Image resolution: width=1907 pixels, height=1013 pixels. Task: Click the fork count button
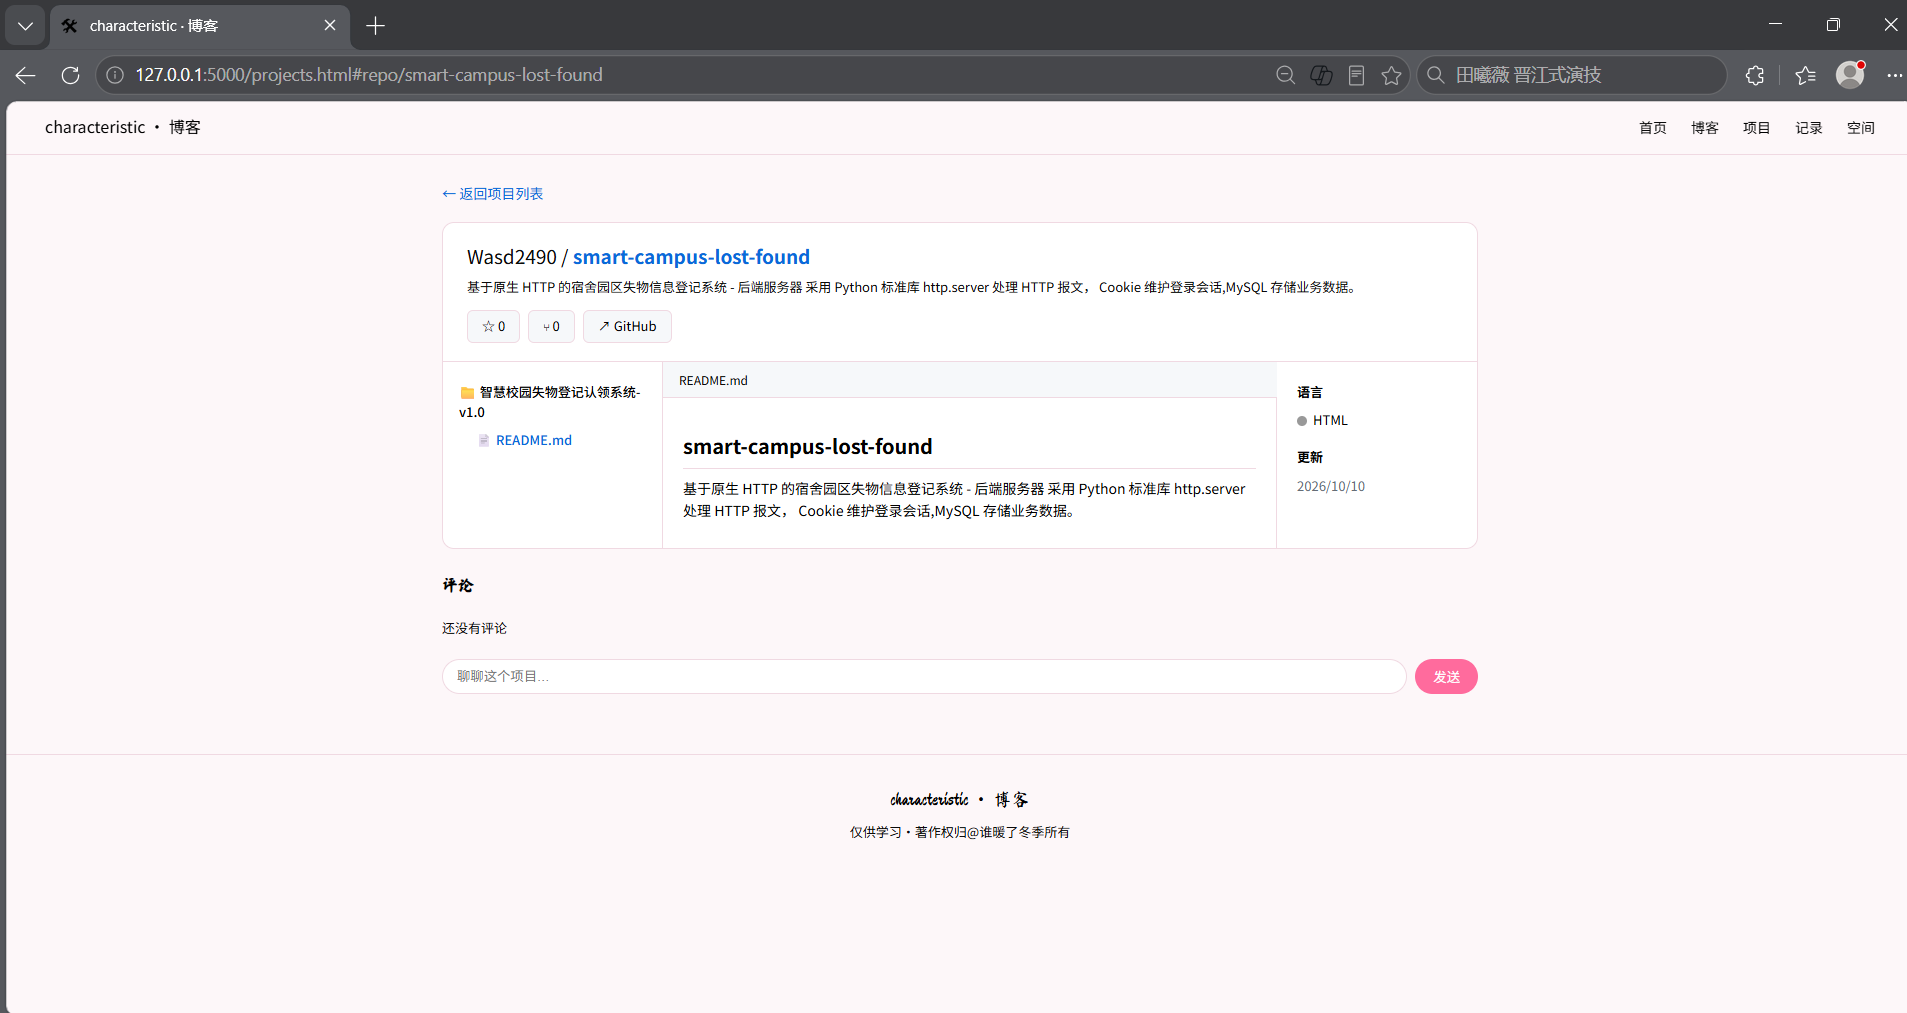(x=551, y=327)
